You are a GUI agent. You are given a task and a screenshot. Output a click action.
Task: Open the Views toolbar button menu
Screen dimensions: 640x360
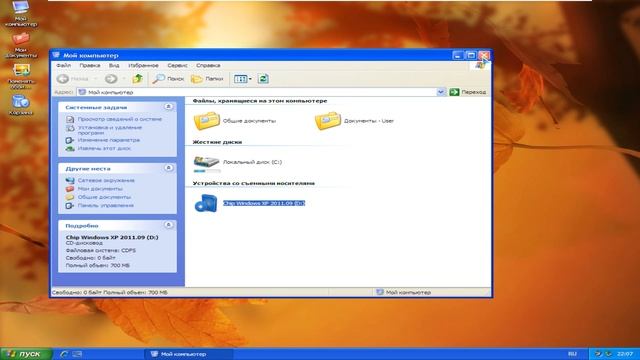pyautogui.click(x=242, y=79)
